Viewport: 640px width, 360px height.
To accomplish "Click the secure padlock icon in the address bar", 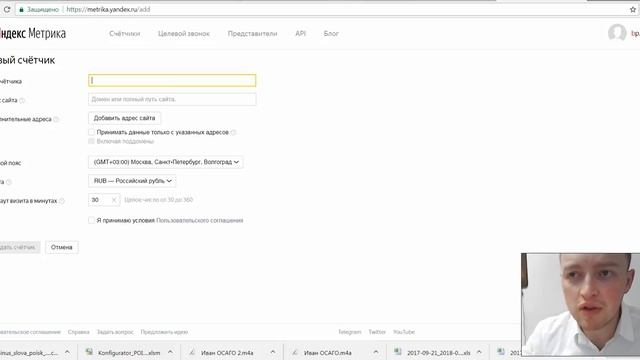I will (21, 9).
